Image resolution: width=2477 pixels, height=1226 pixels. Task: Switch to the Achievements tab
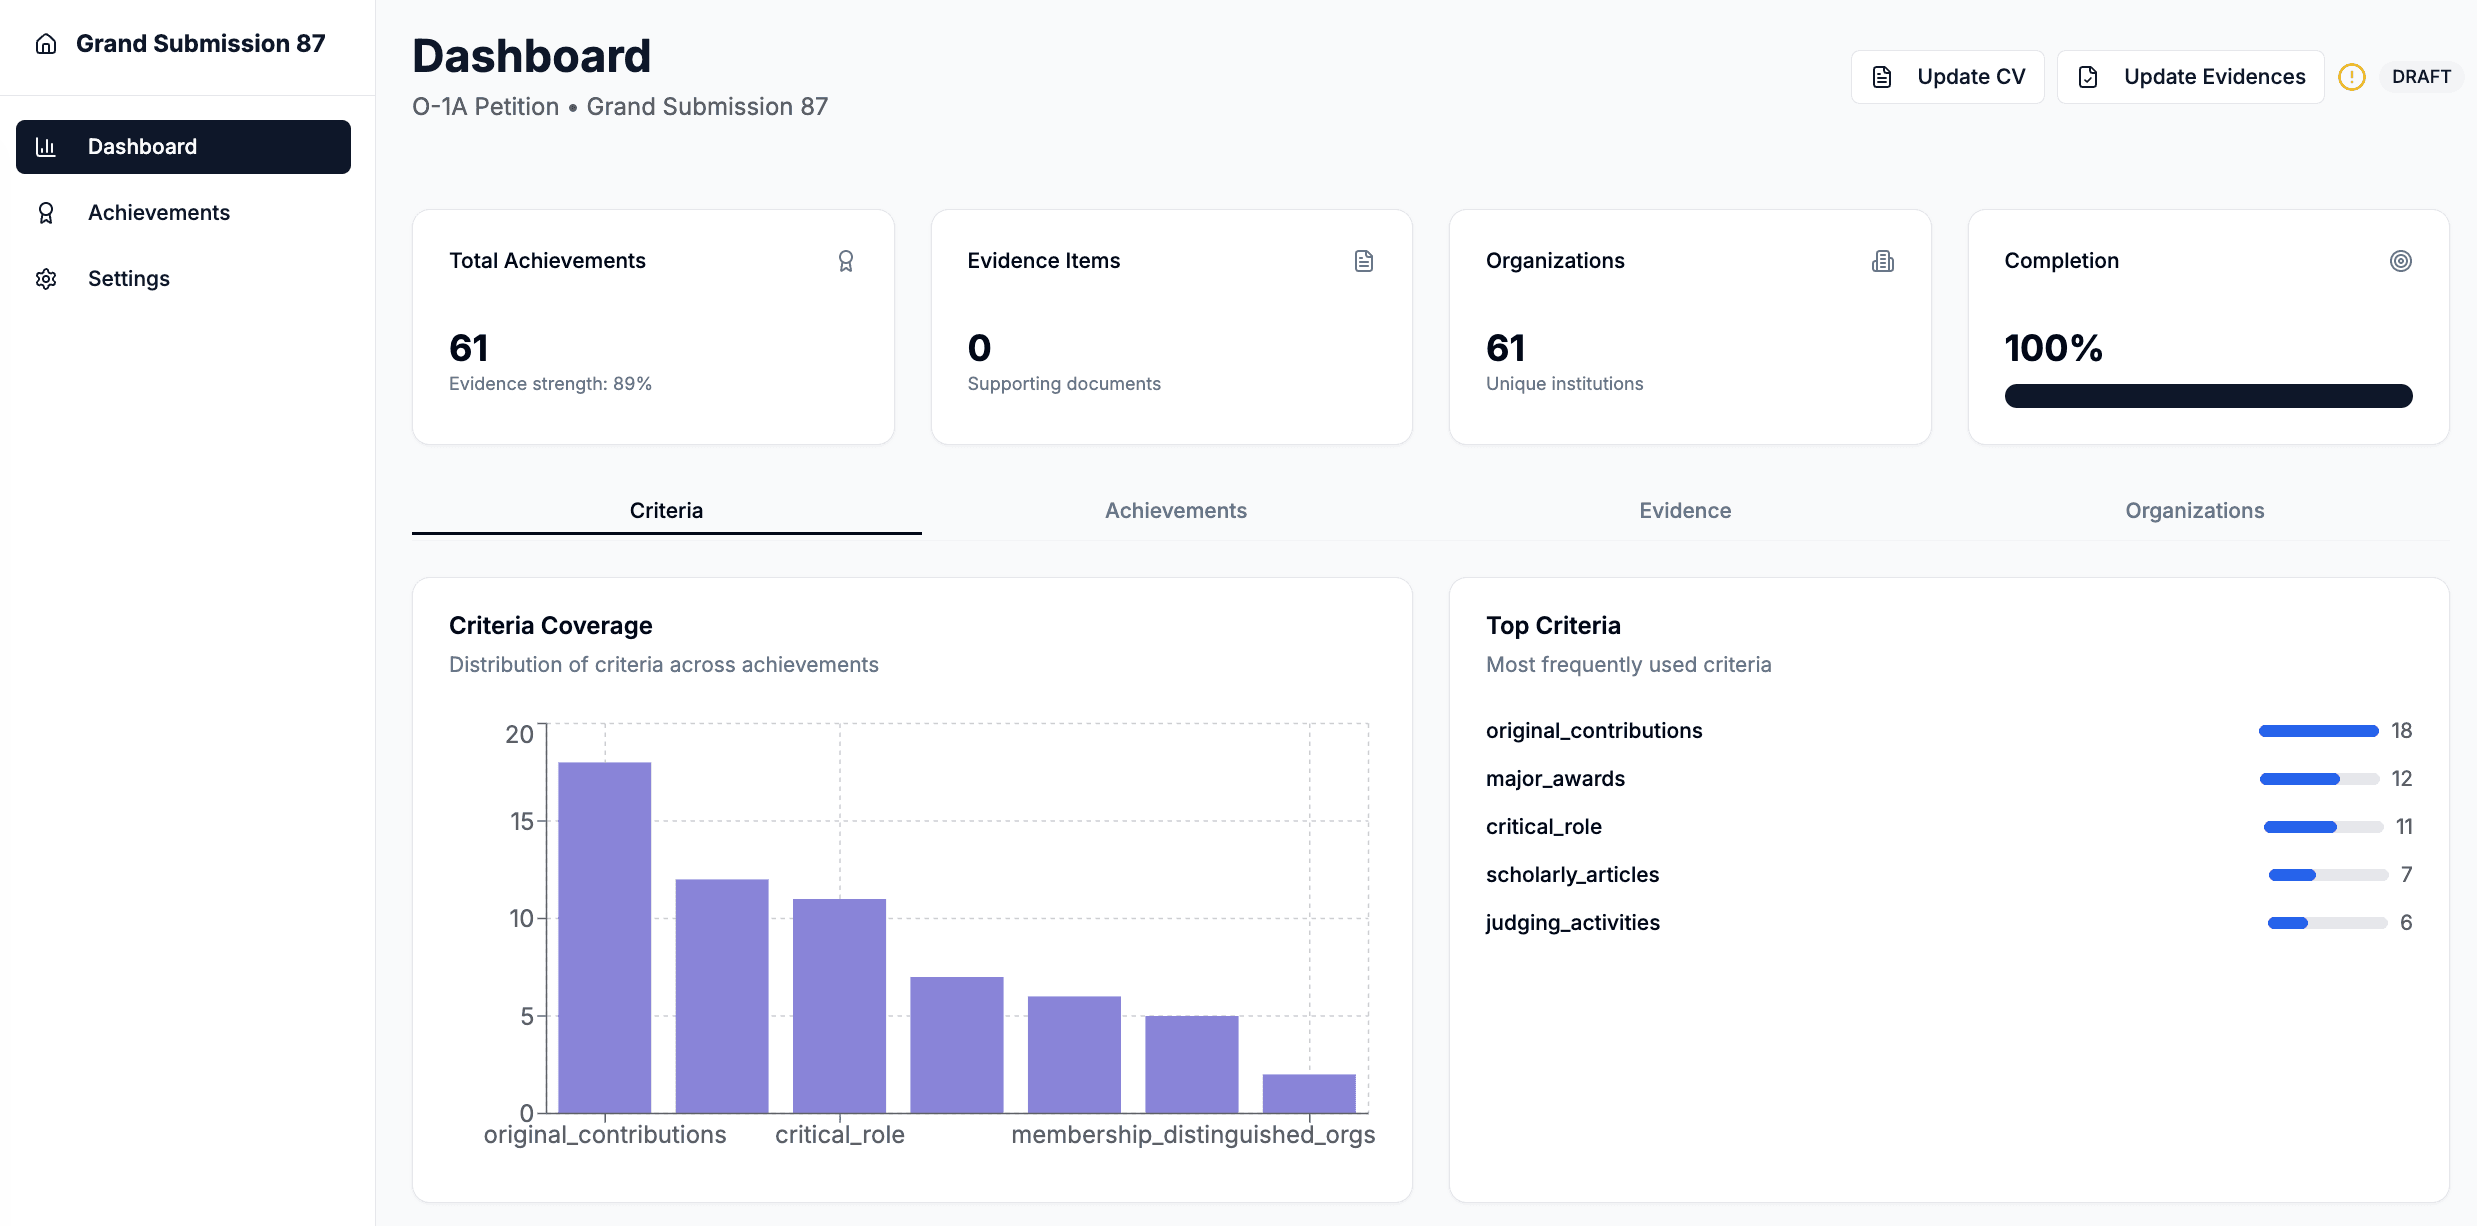click(1175, 511)
